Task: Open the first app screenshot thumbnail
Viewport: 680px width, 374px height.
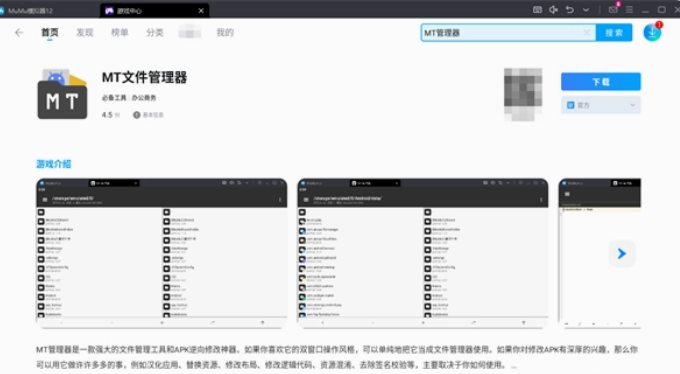Action: coord(161,253)
